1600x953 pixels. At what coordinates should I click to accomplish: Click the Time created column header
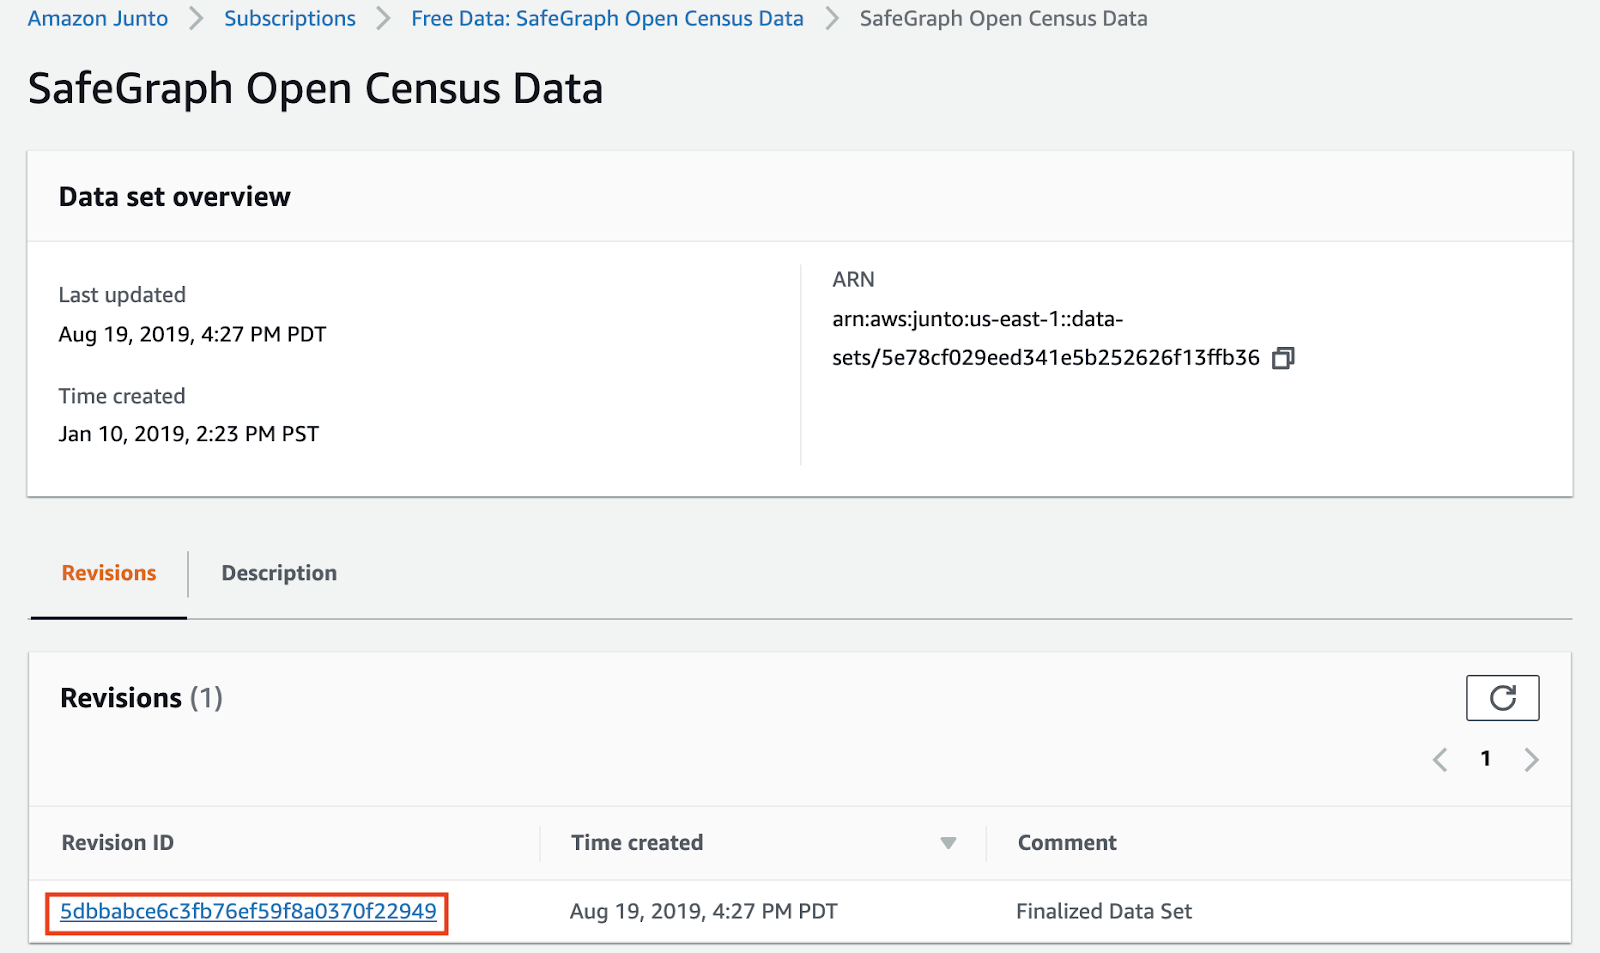(x=637, y=843)
